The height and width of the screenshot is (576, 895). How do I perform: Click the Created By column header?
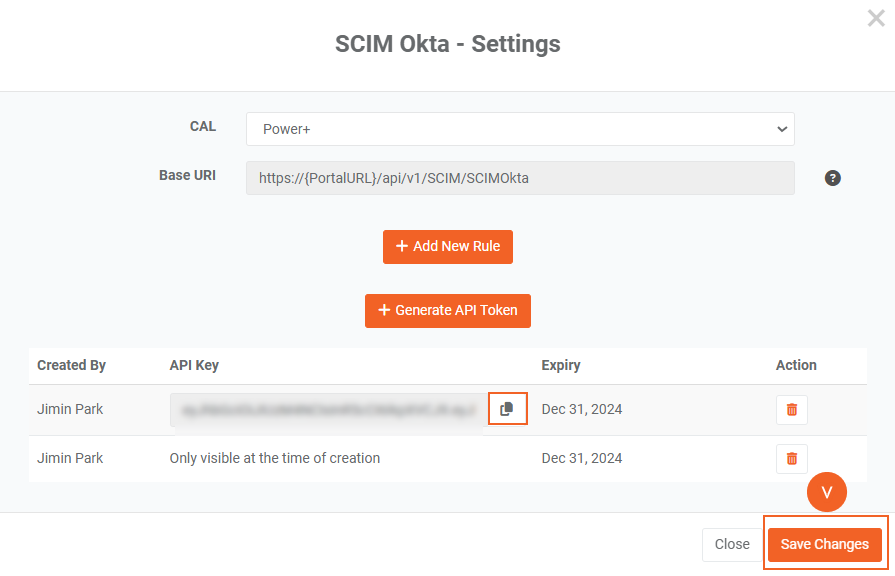(71, 365)
